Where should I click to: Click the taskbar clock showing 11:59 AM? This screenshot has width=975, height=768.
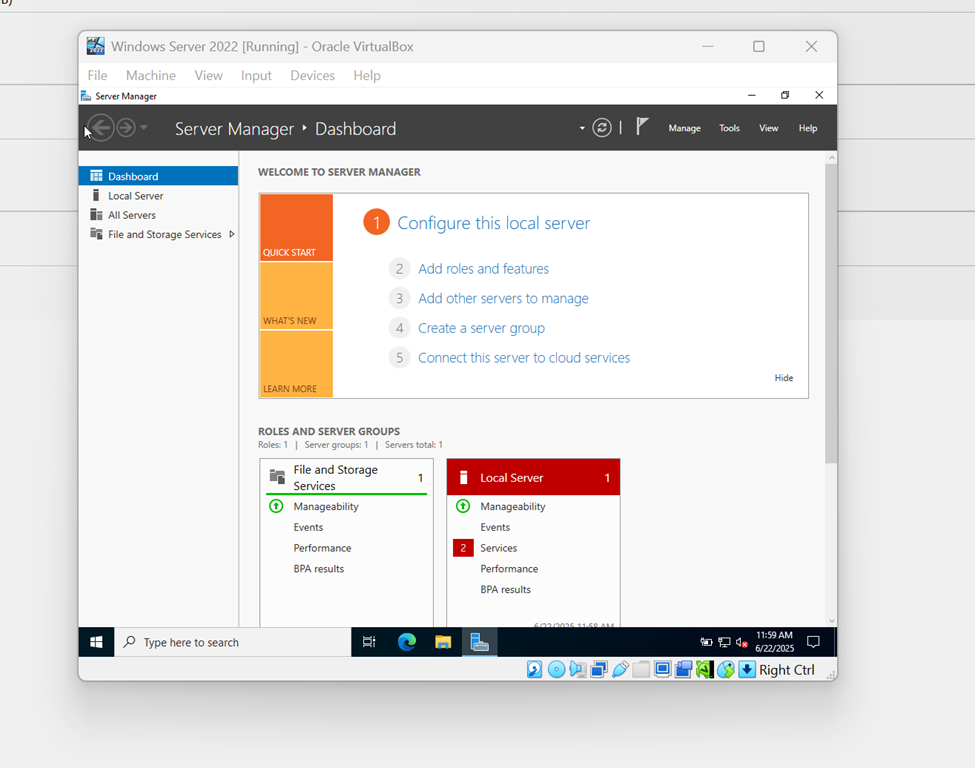[774, 642]
